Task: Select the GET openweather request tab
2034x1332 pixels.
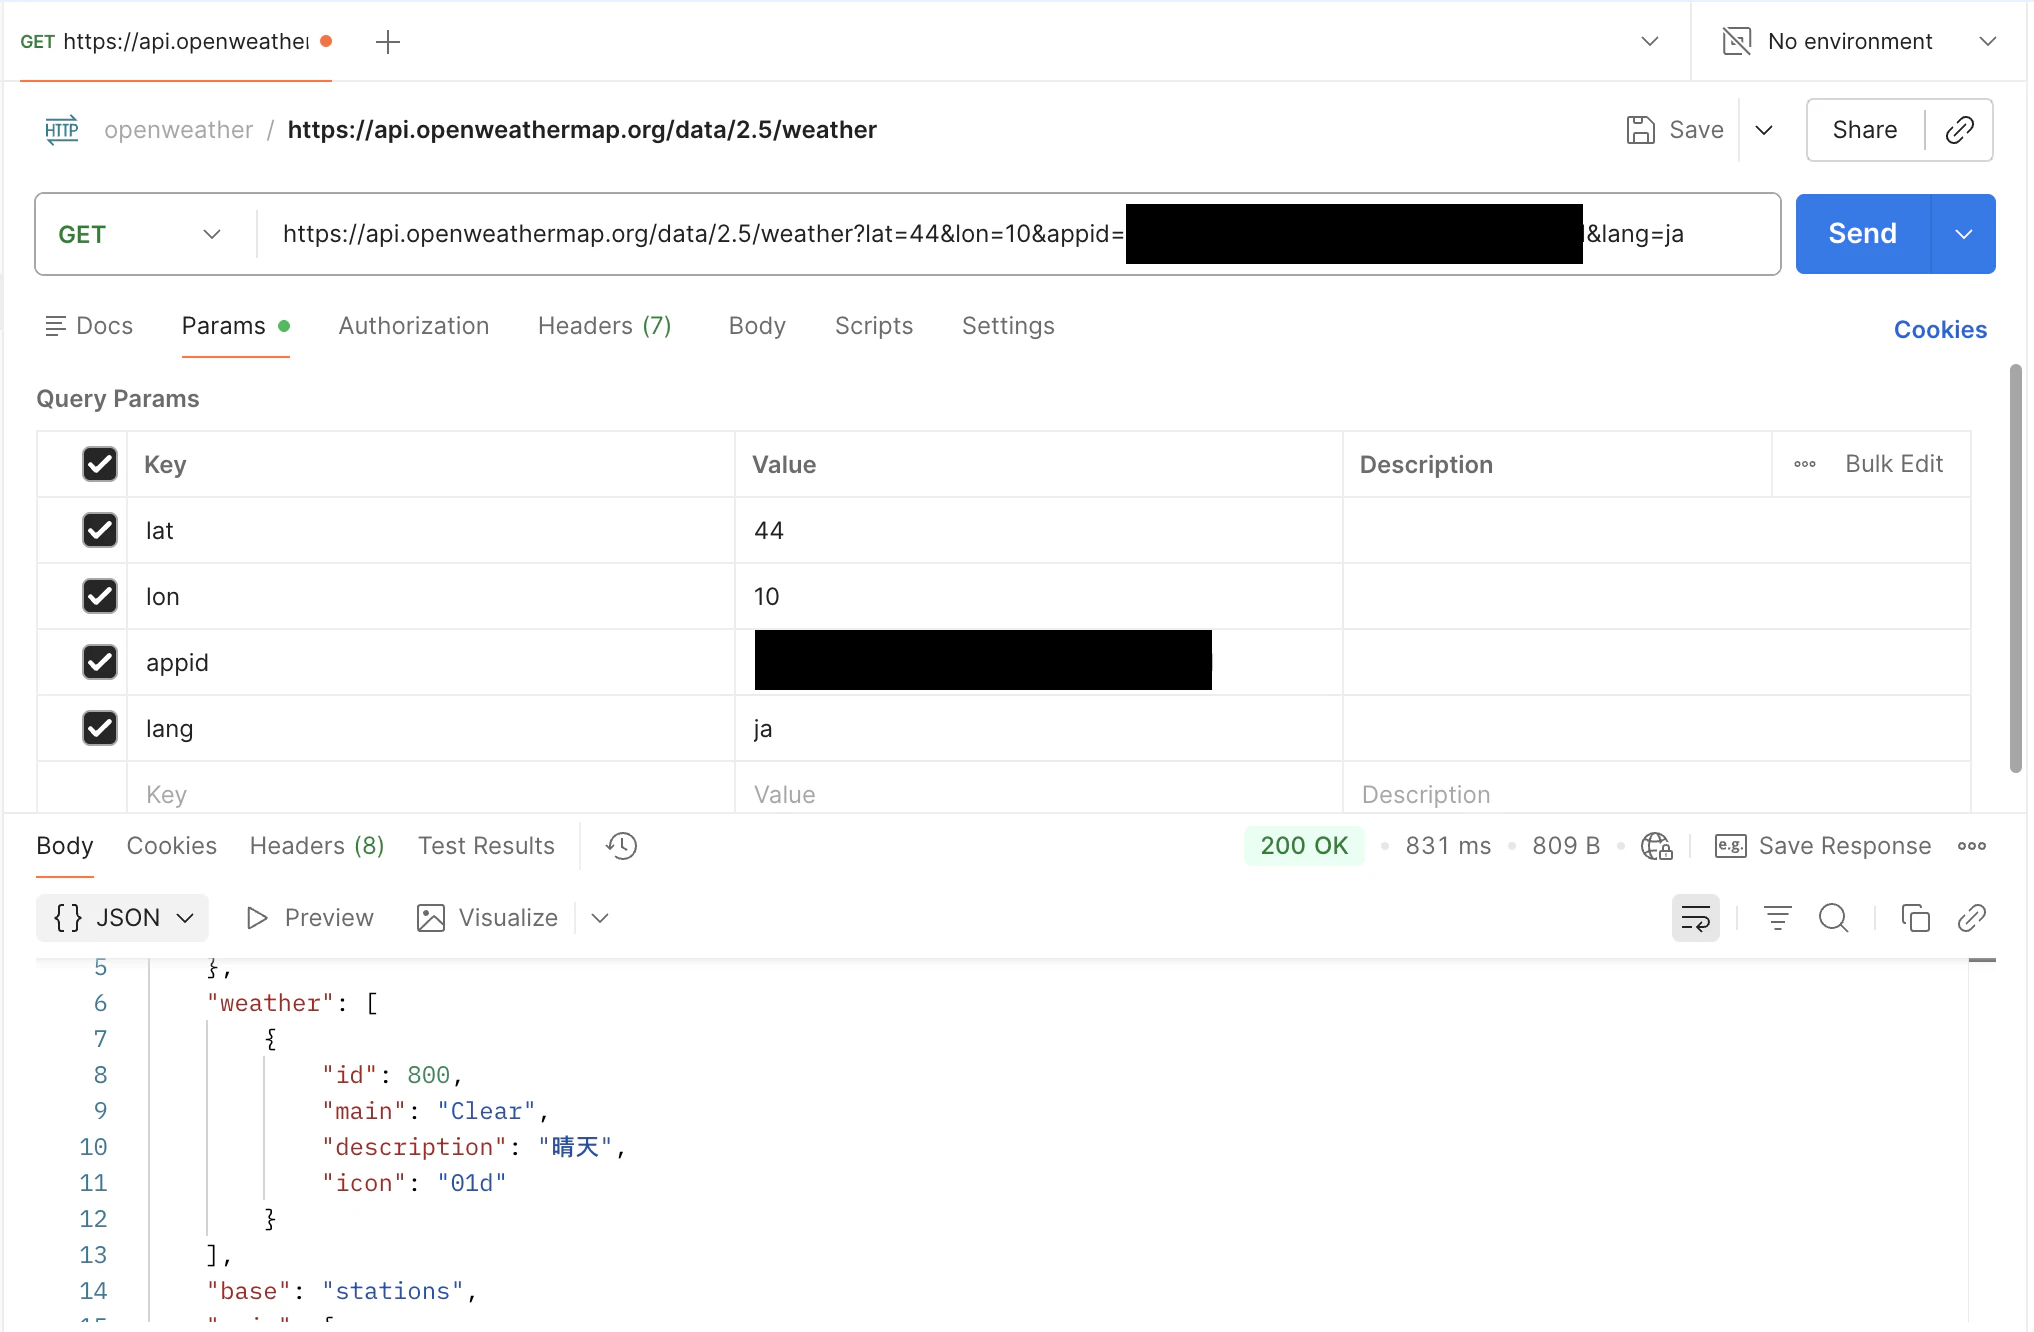Action: tap(176, 42)
